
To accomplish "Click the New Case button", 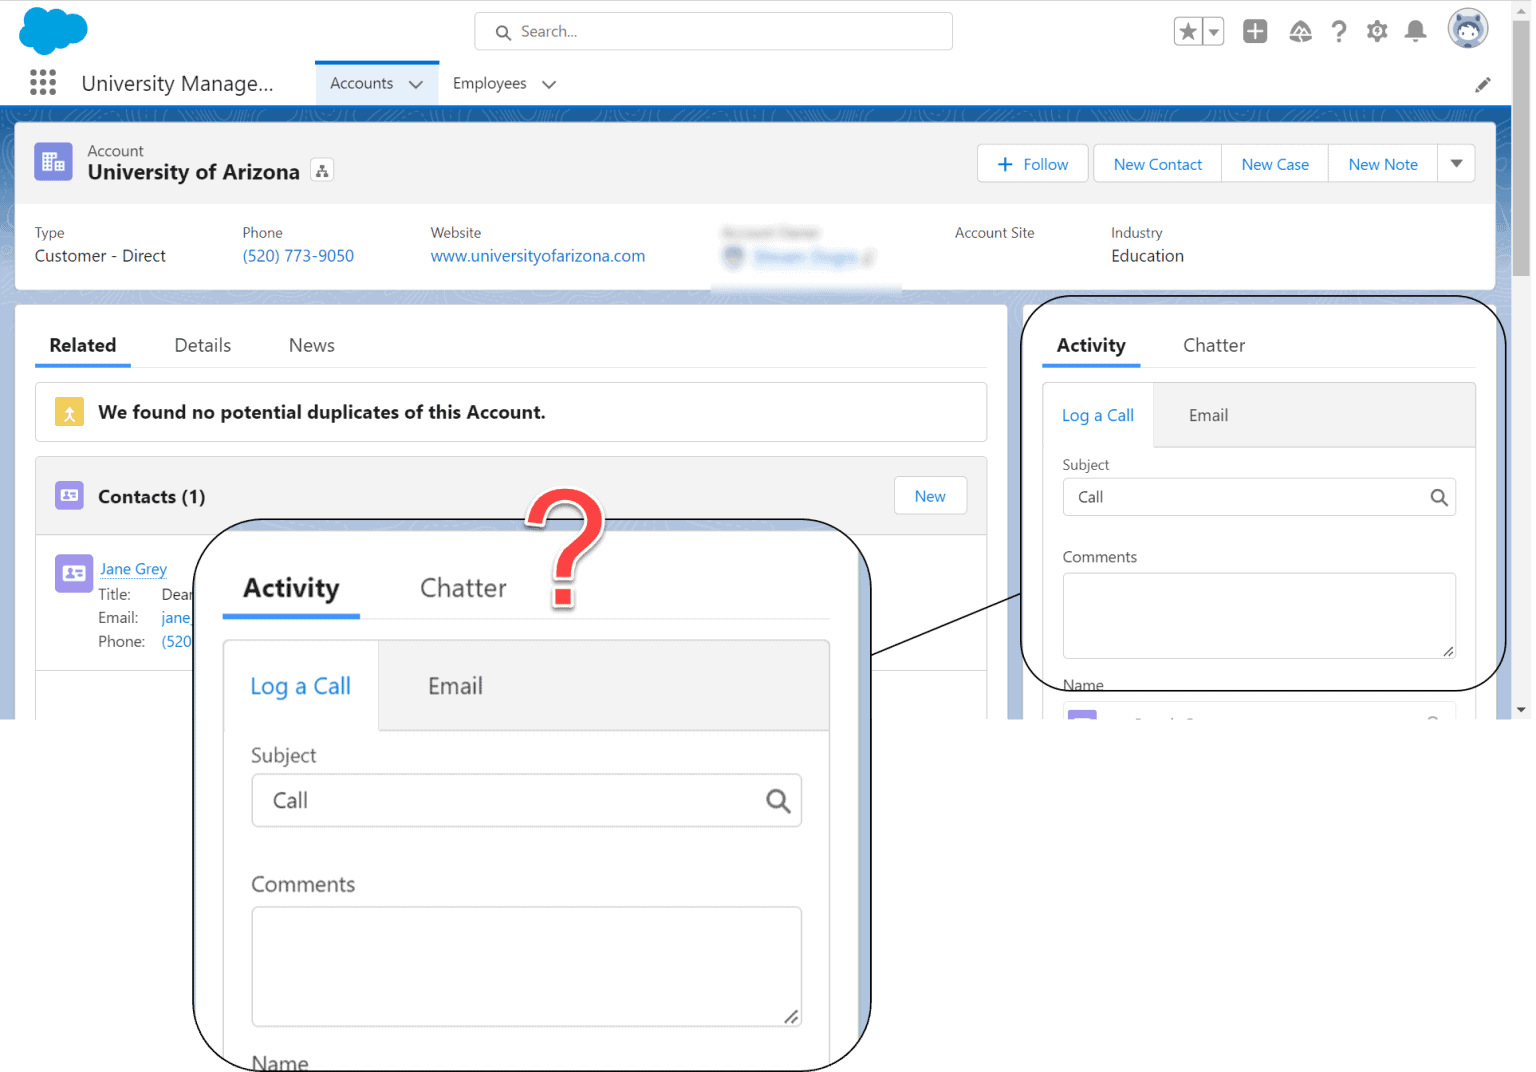I will point(1275,164).
